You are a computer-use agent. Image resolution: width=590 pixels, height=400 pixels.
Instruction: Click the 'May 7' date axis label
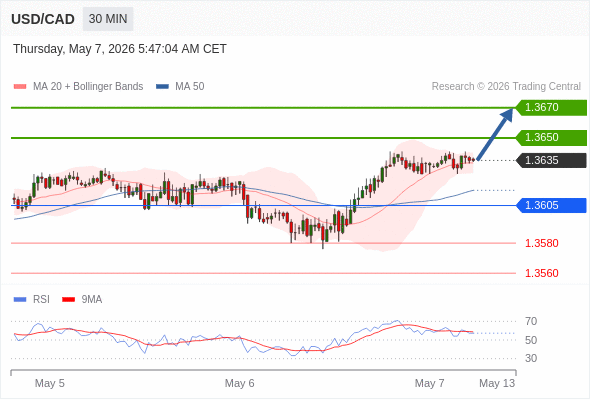click(429, 383)
